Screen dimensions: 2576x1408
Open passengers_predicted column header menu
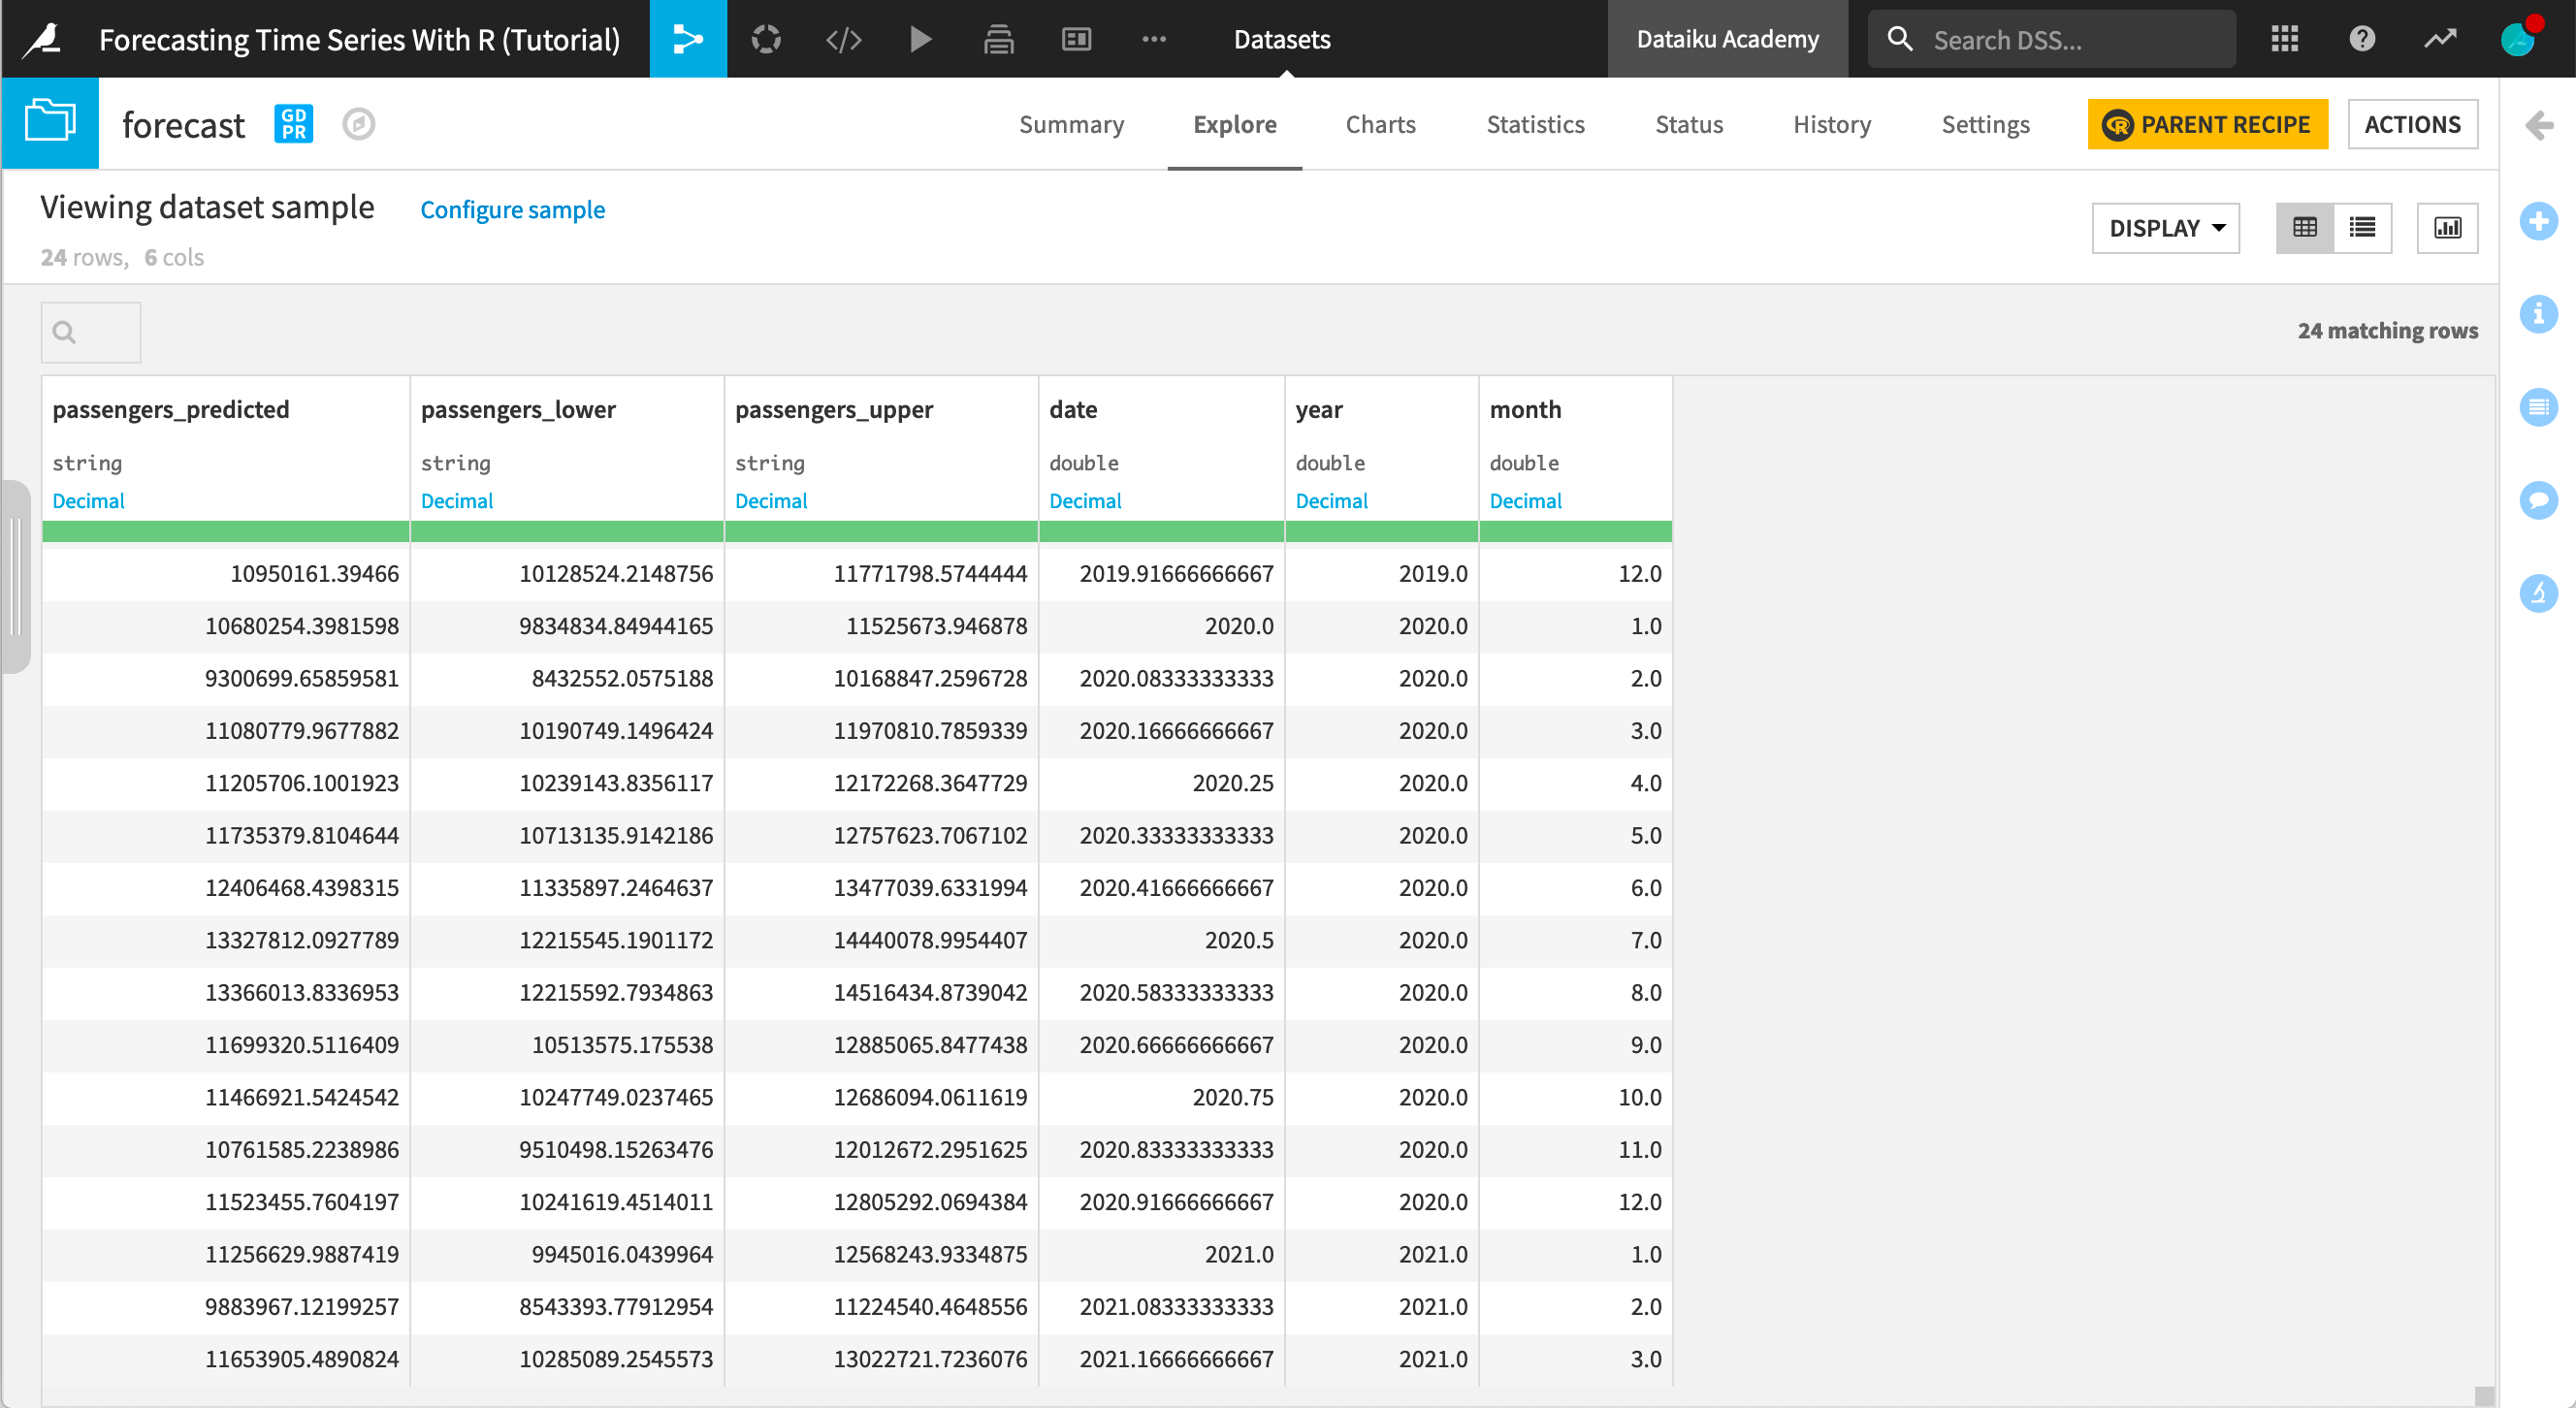[171, 409]
